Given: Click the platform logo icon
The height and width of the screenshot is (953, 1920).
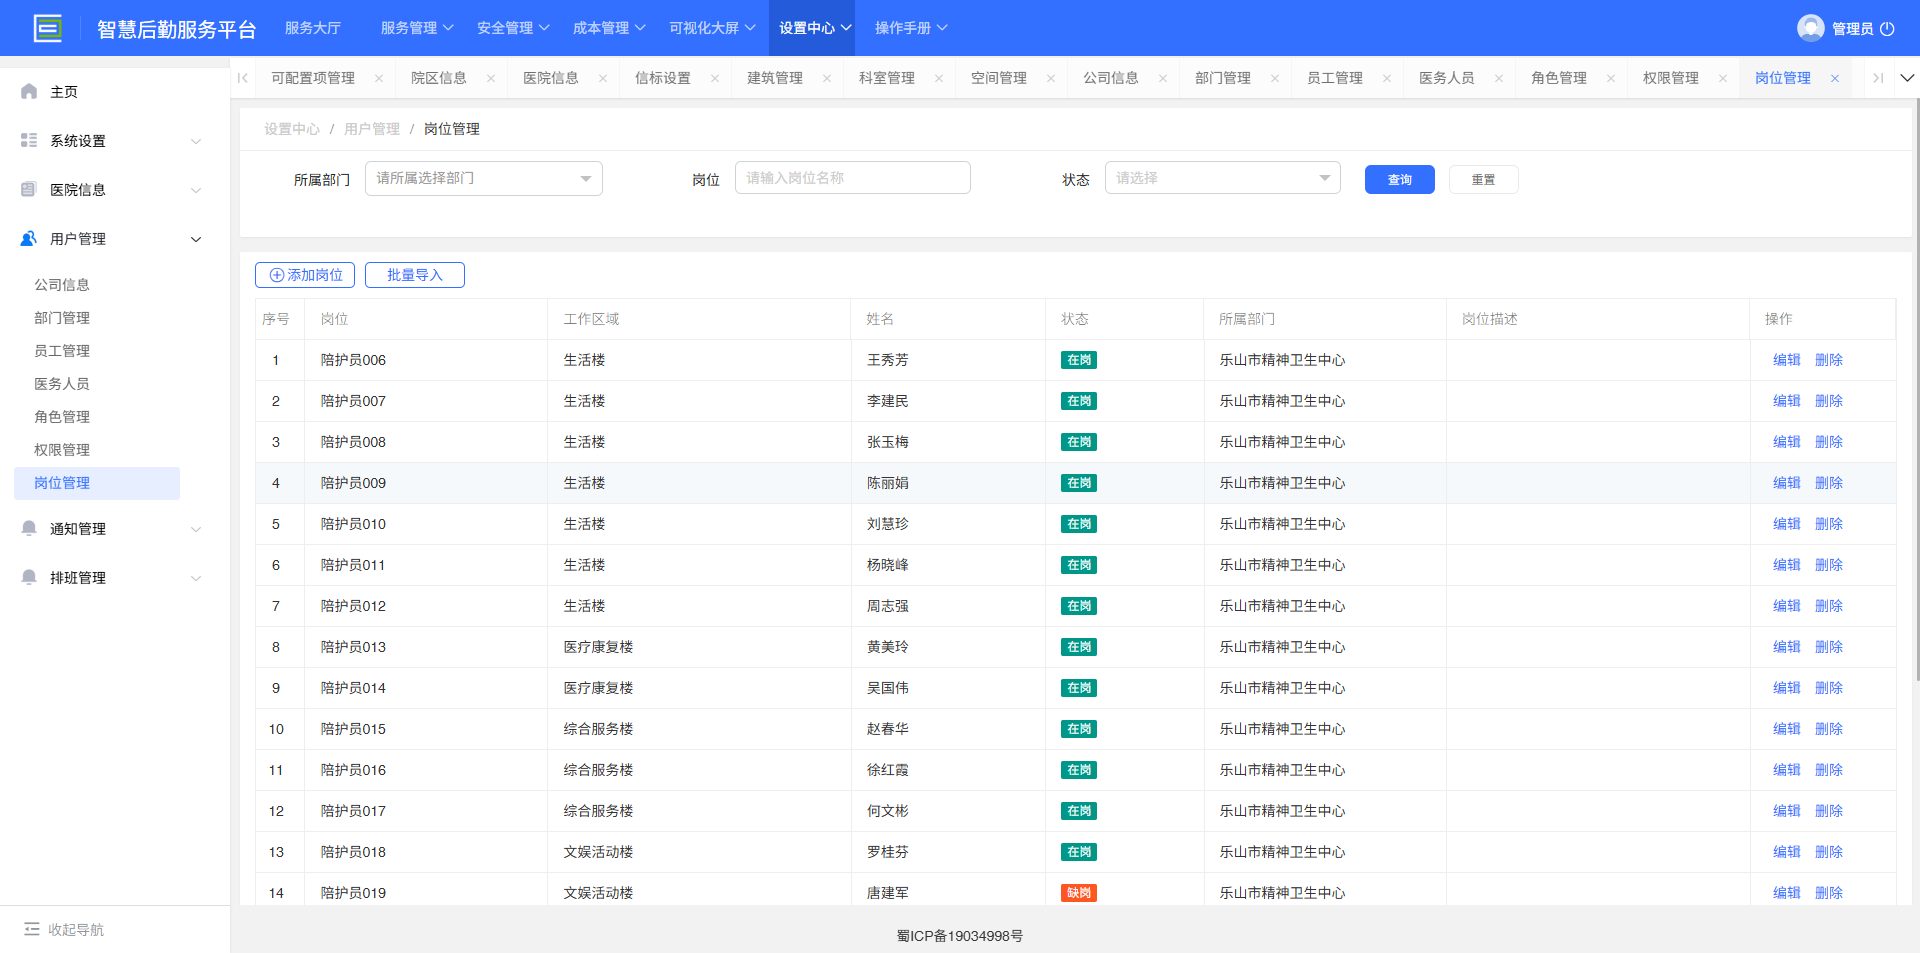Looking at the screenshot, I should pyautogui.click(x=48, y=28).
